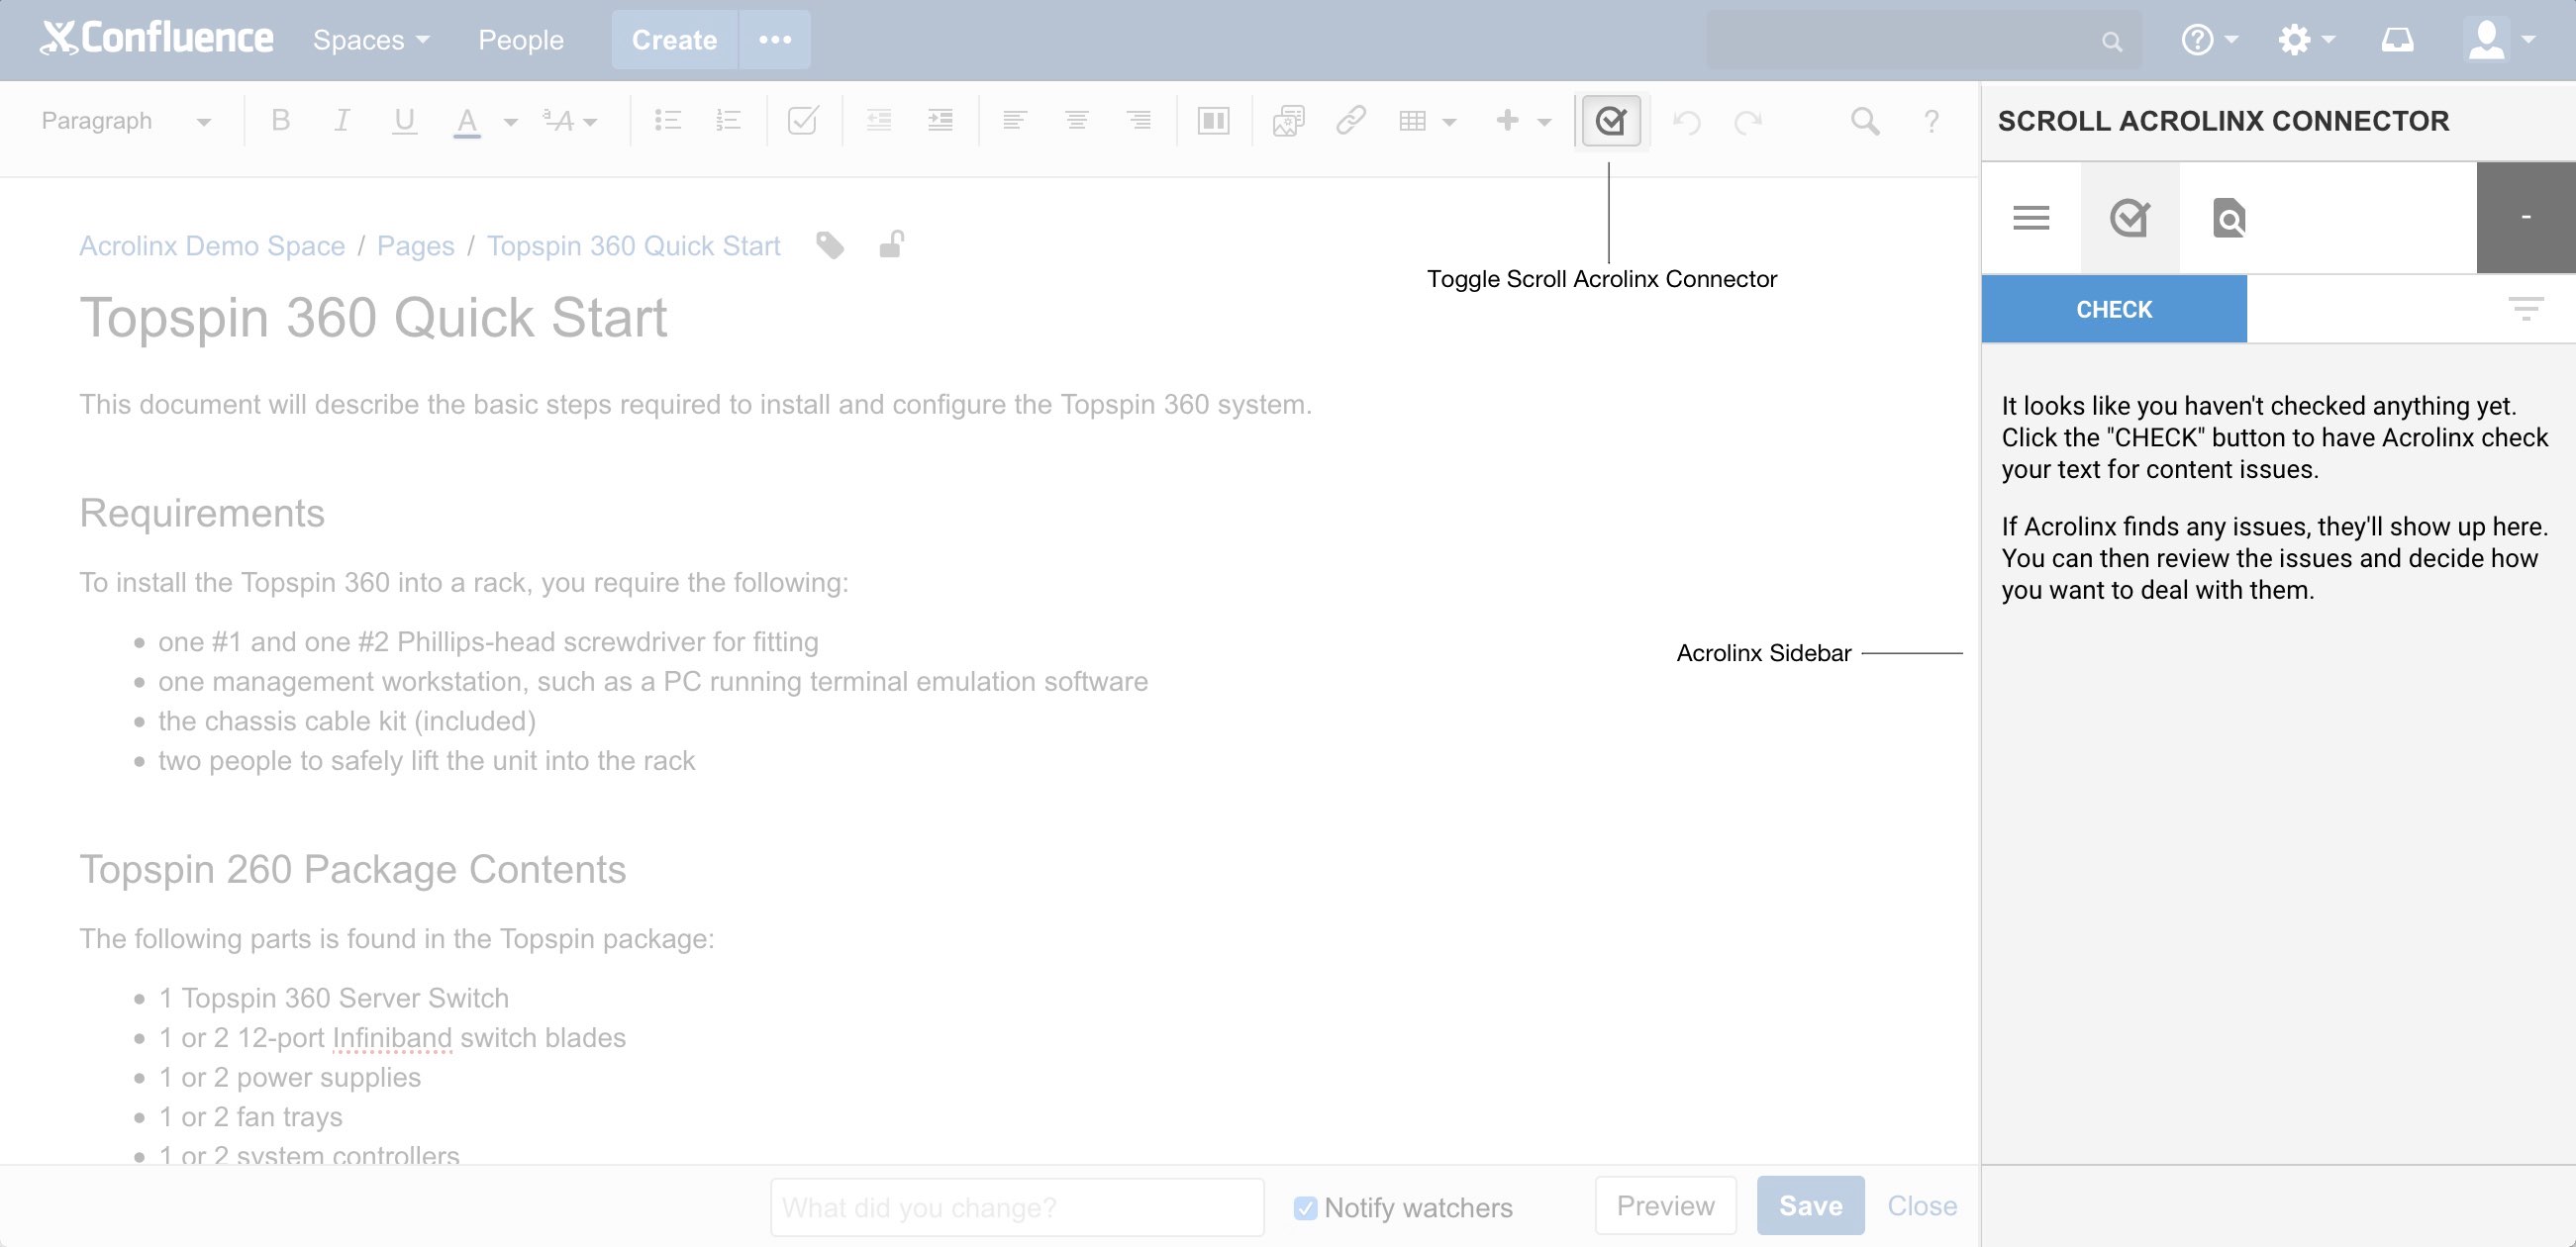The height and width of the screenshot is (1247, 2576).
Task: Open the table insert dropdown
Action: pyautogui.click(x=1427, y=121)
